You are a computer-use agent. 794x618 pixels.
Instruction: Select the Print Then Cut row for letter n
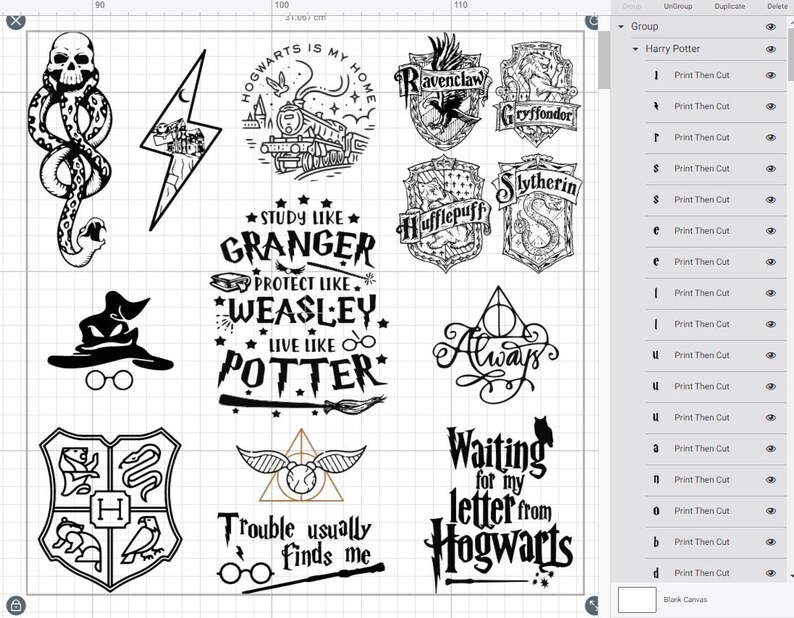[x=715, y=480]
